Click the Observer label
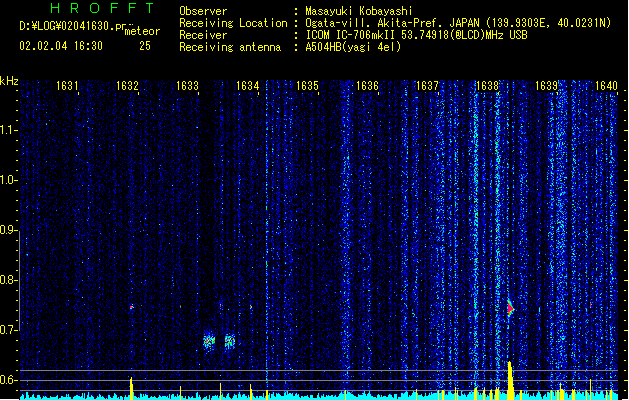The width and height of the screenshot is (629, 400). [x=203, y=11]
